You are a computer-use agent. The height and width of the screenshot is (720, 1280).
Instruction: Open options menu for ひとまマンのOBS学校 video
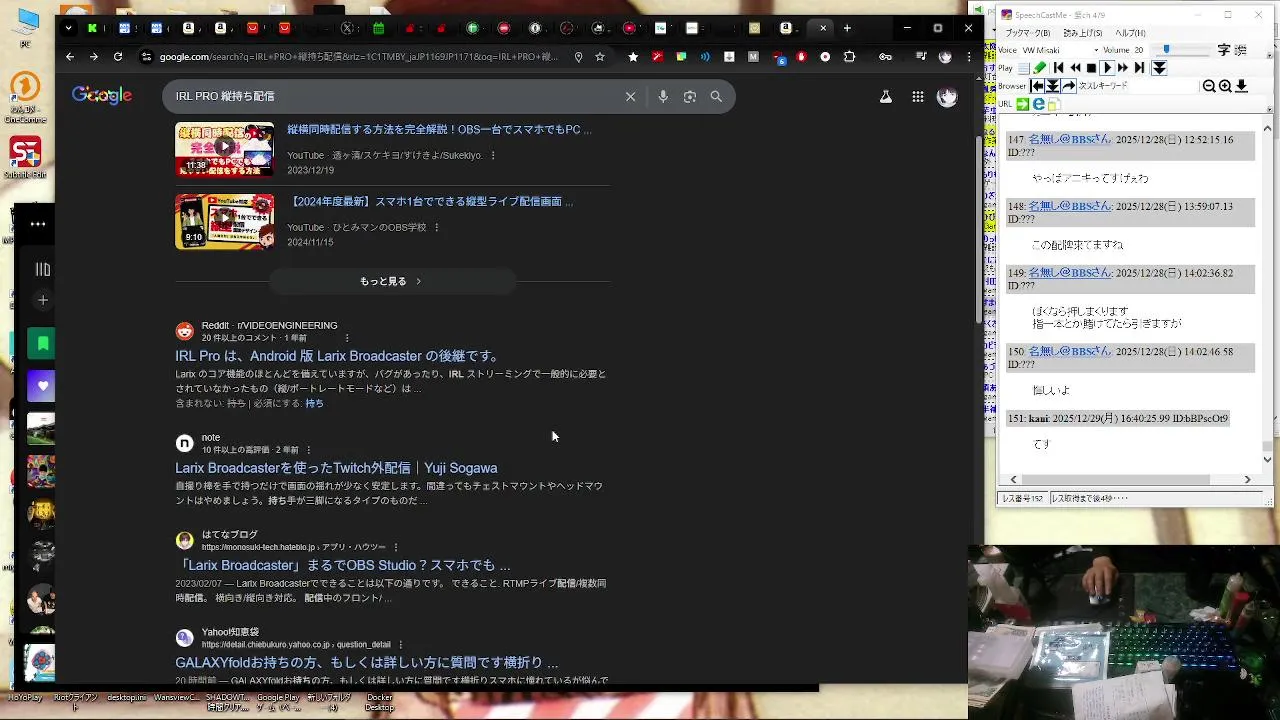[x=436, y=228]
